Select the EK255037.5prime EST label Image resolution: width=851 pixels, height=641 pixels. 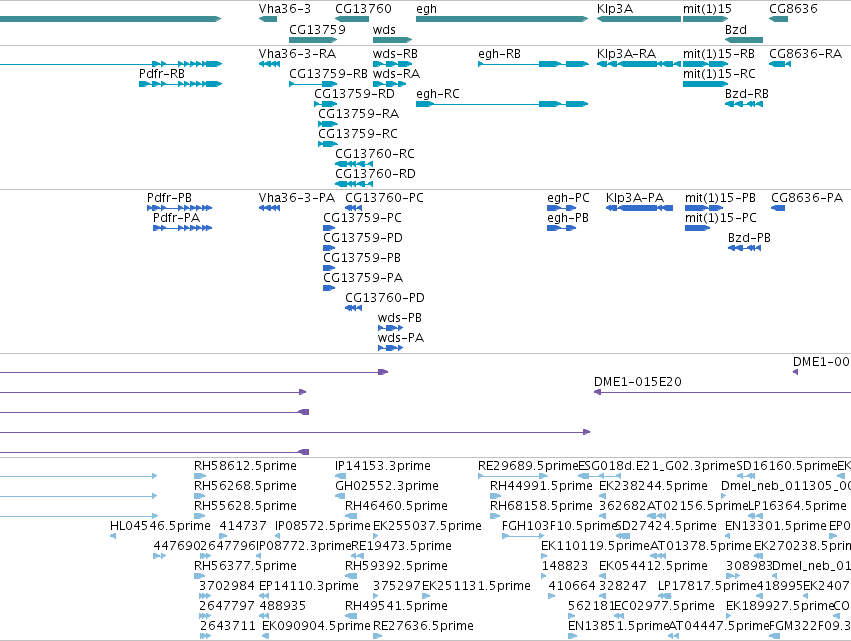427,526
